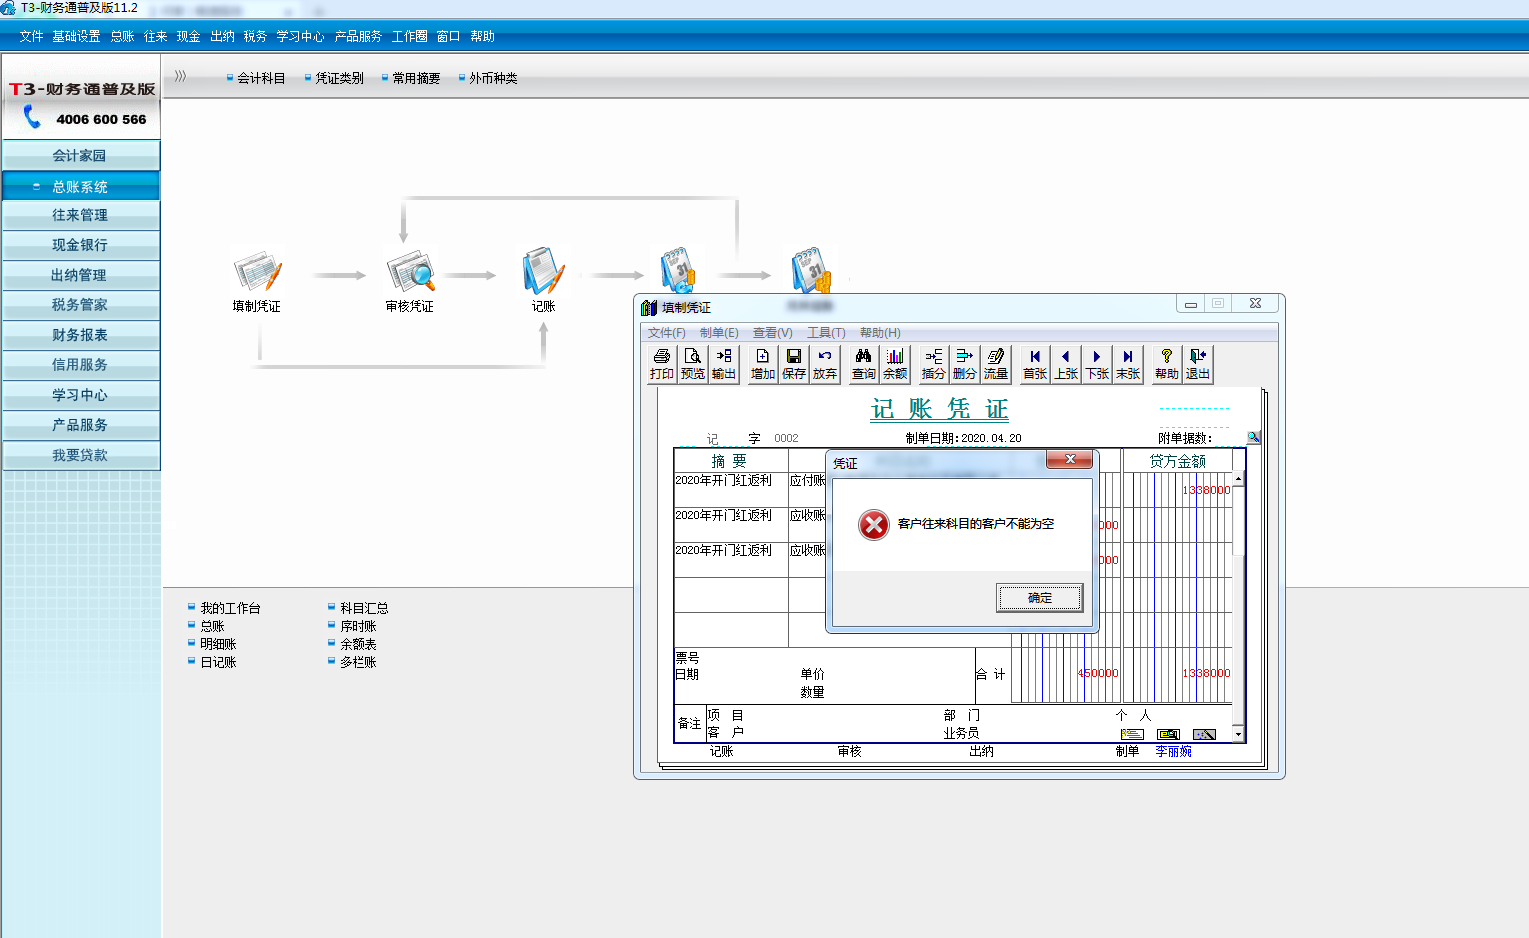Click the 退出 exit toolbar icon
This screenshot has height=938, width=1529.
(x=1198, y=364)
